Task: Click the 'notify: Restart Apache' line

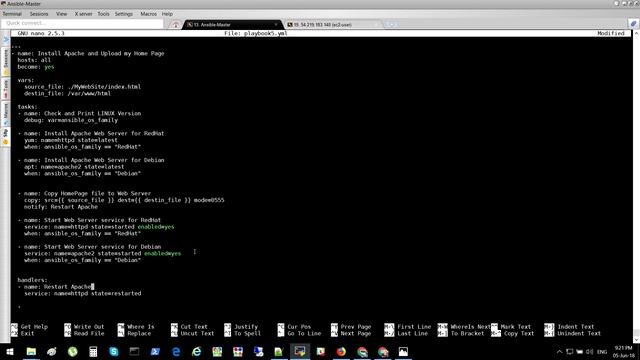Action: (61, 207)
